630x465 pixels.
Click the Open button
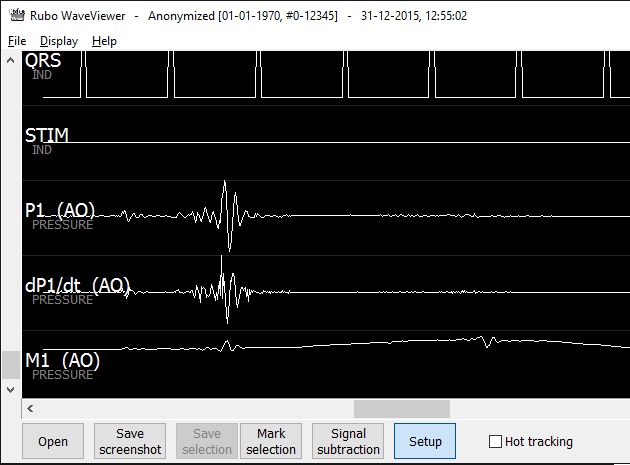53,441
